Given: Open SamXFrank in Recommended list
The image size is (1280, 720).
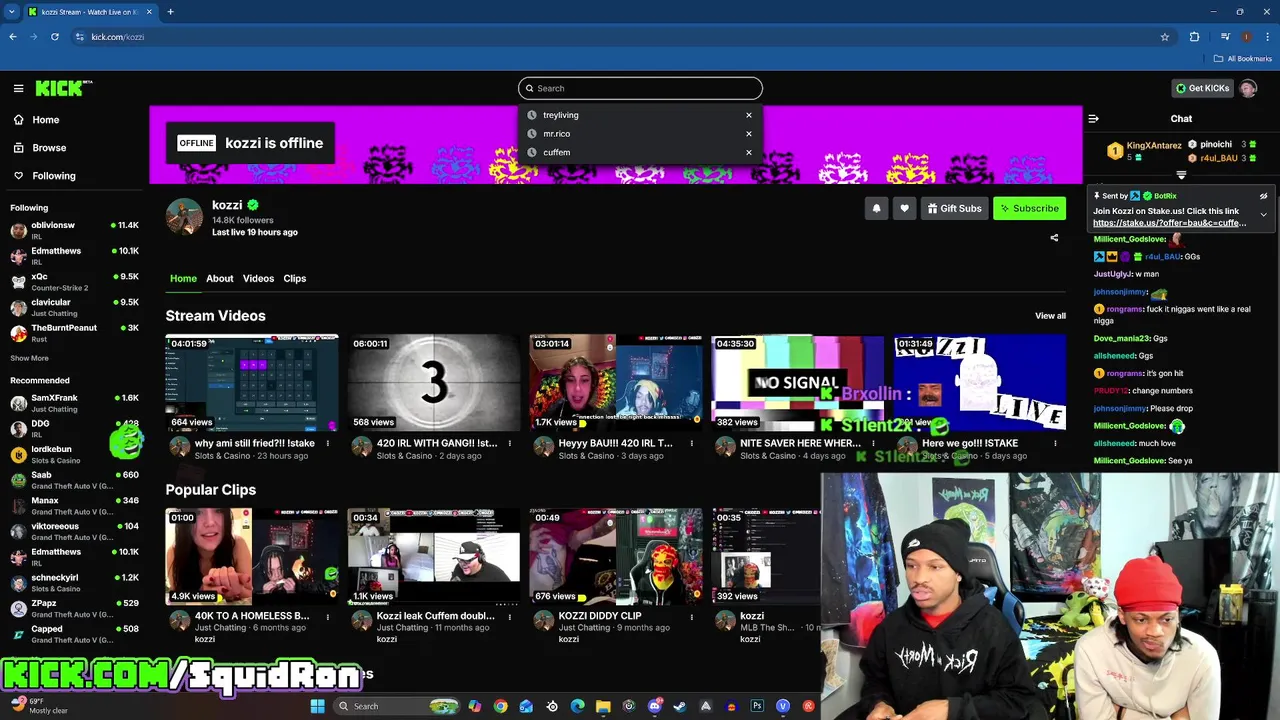Looking at the screenshot, I should (x=74, y=403).
